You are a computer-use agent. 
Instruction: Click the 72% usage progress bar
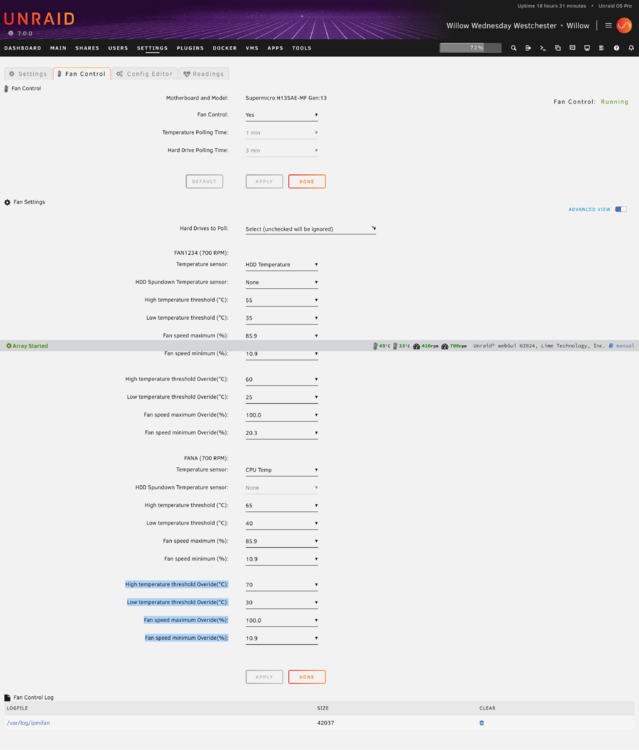[471, 48]
